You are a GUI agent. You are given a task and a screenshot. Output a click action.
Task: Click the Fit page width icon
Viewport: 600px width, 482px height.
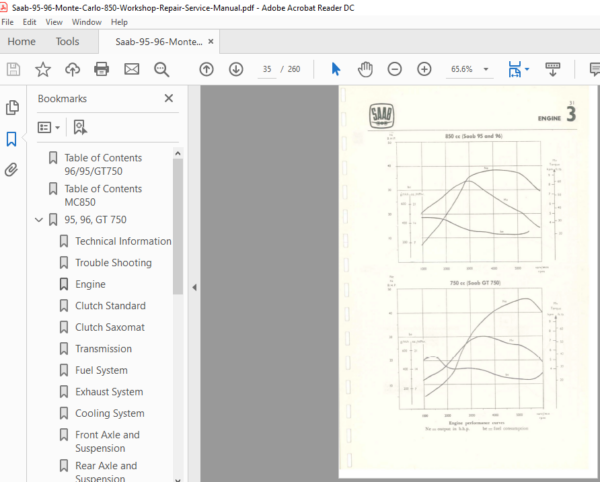click(515, 69)
